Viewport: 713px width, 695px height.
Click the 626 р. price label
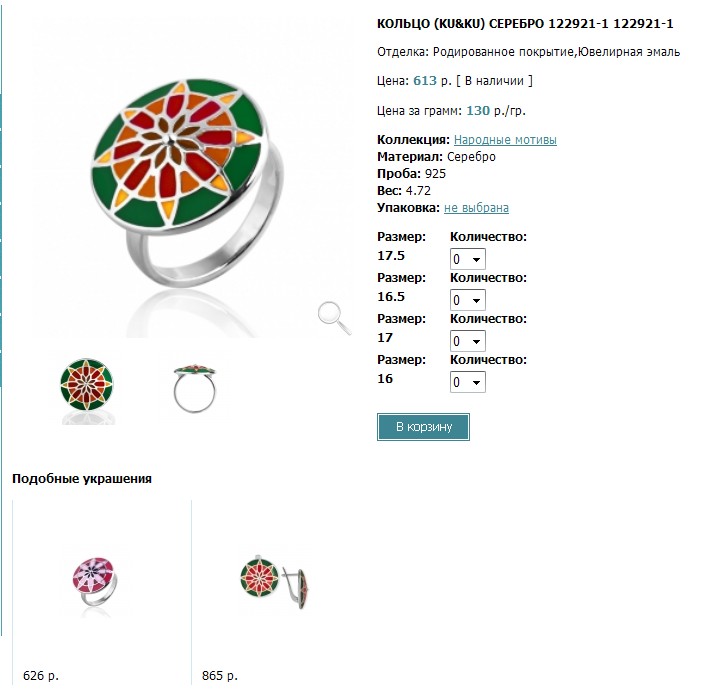pyautogui.click(x=41, y=676)
